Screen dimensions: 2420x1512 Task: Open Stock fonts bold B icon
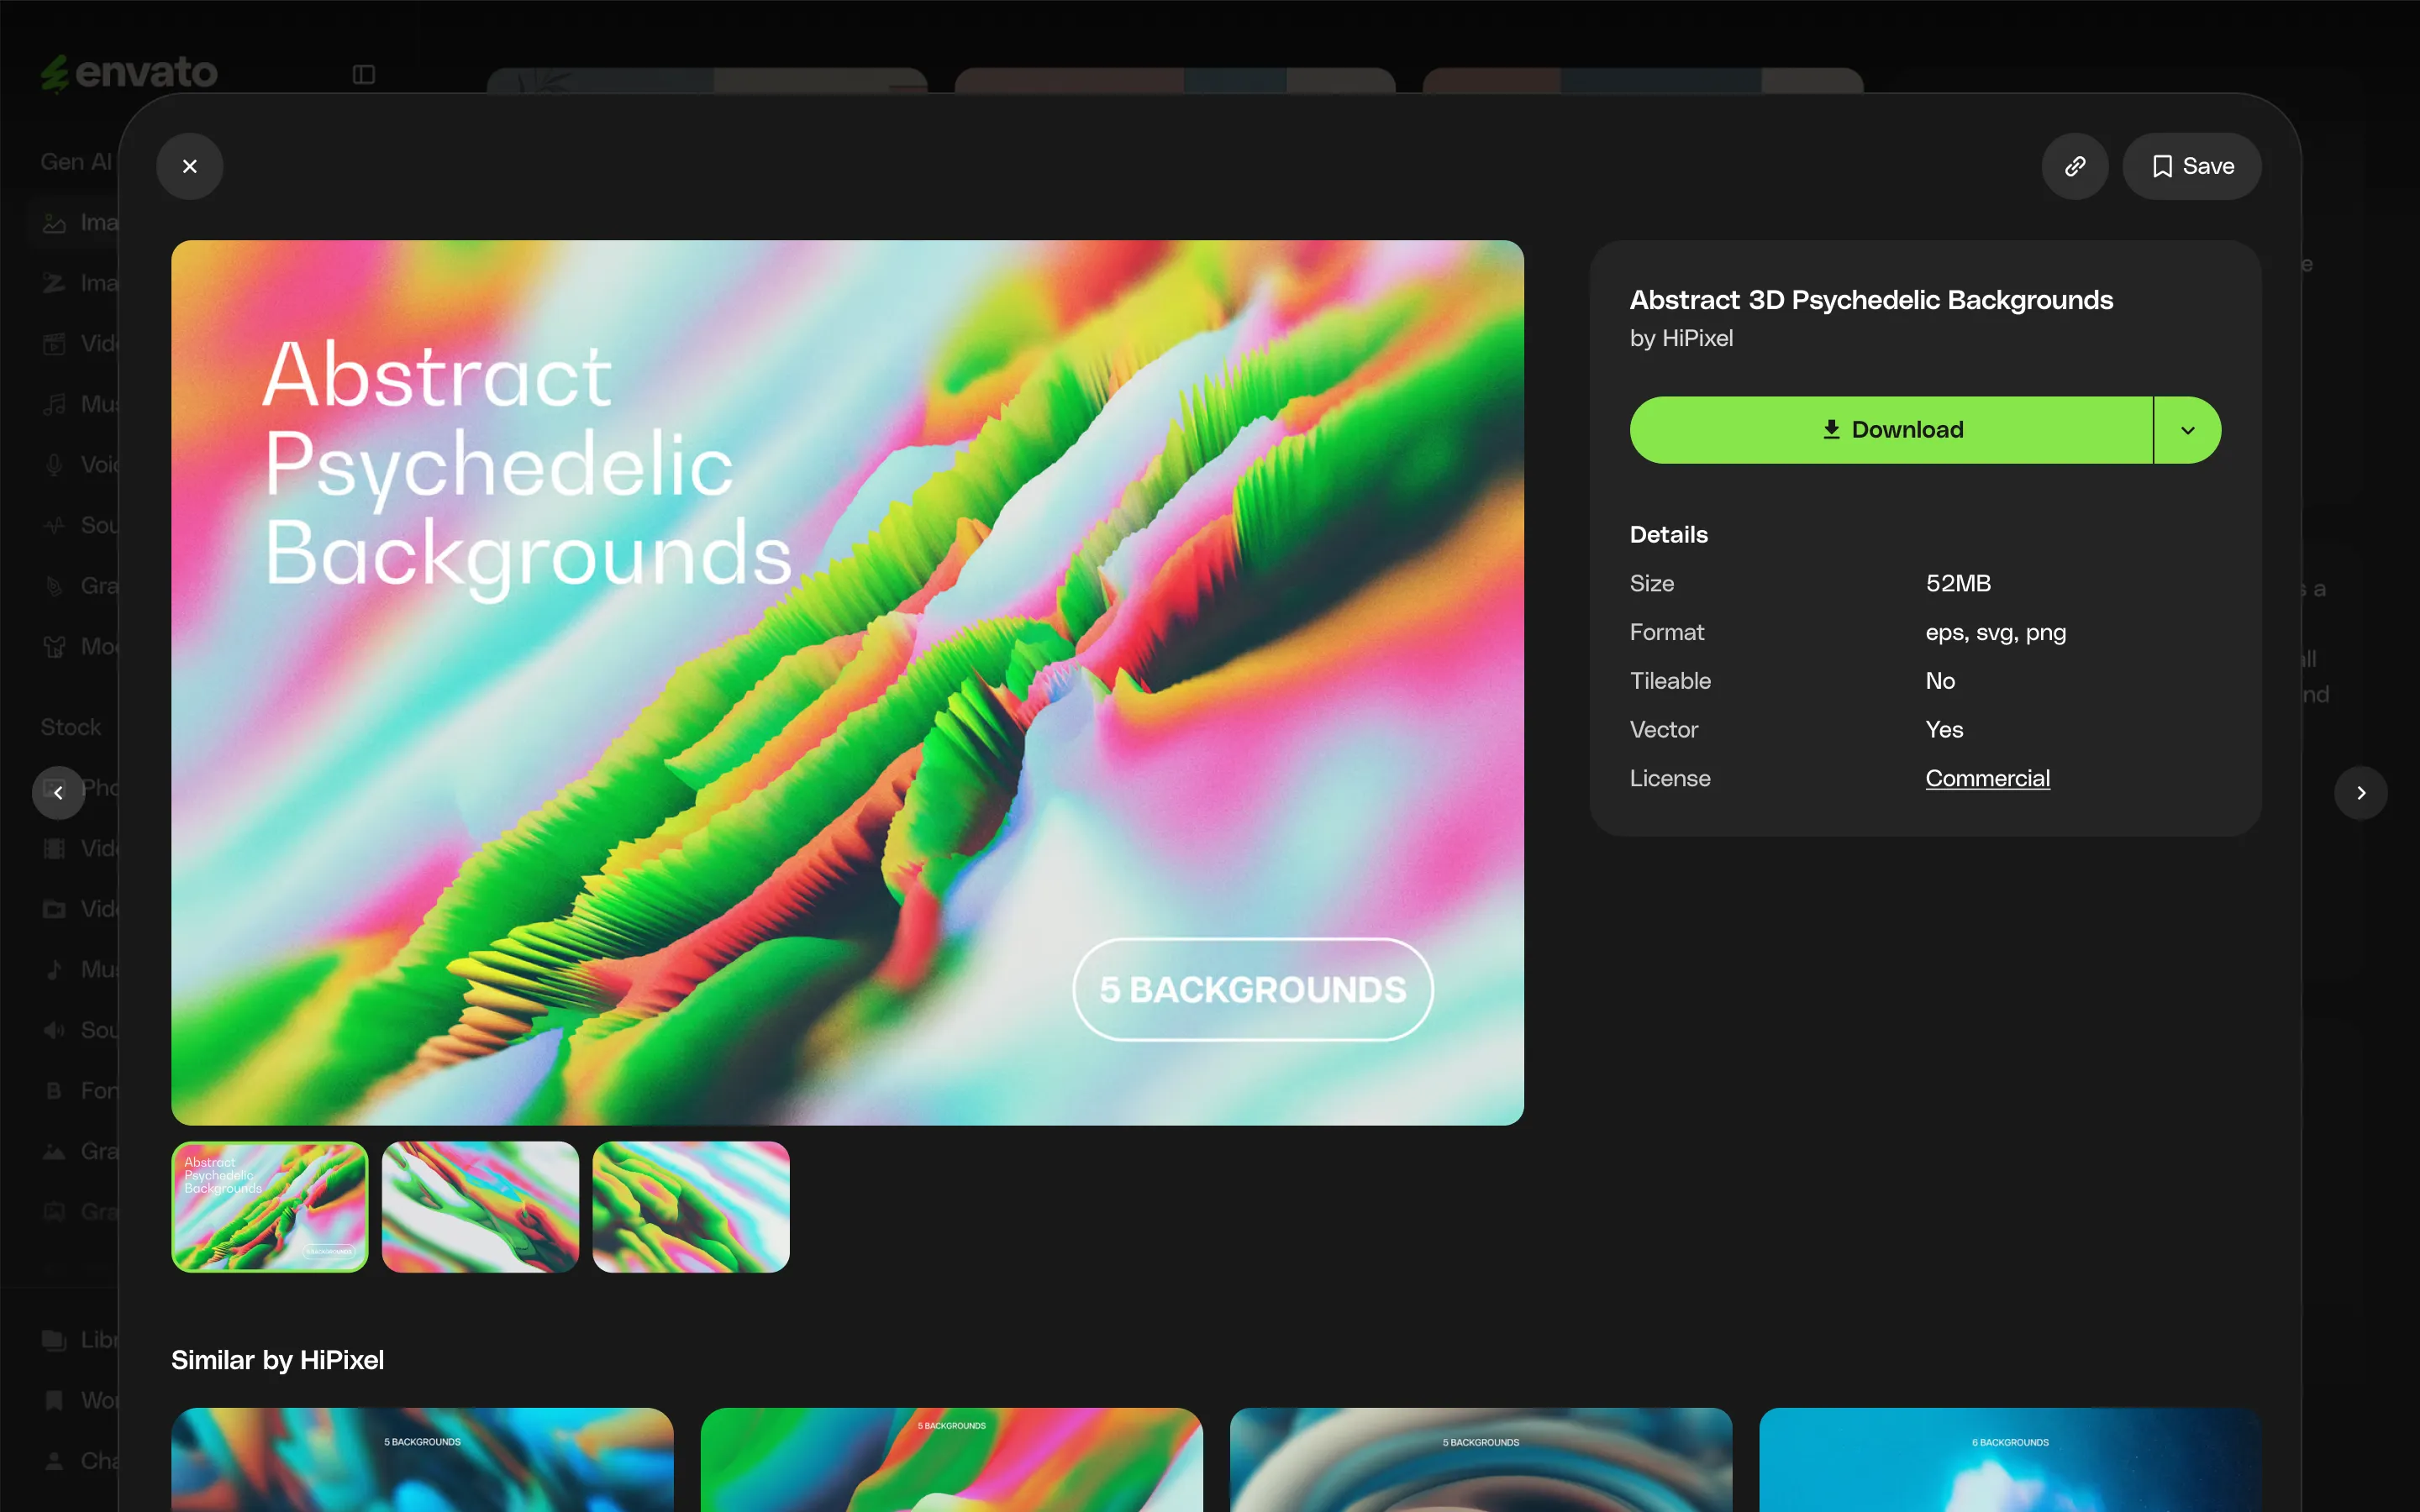[54, 1091]
